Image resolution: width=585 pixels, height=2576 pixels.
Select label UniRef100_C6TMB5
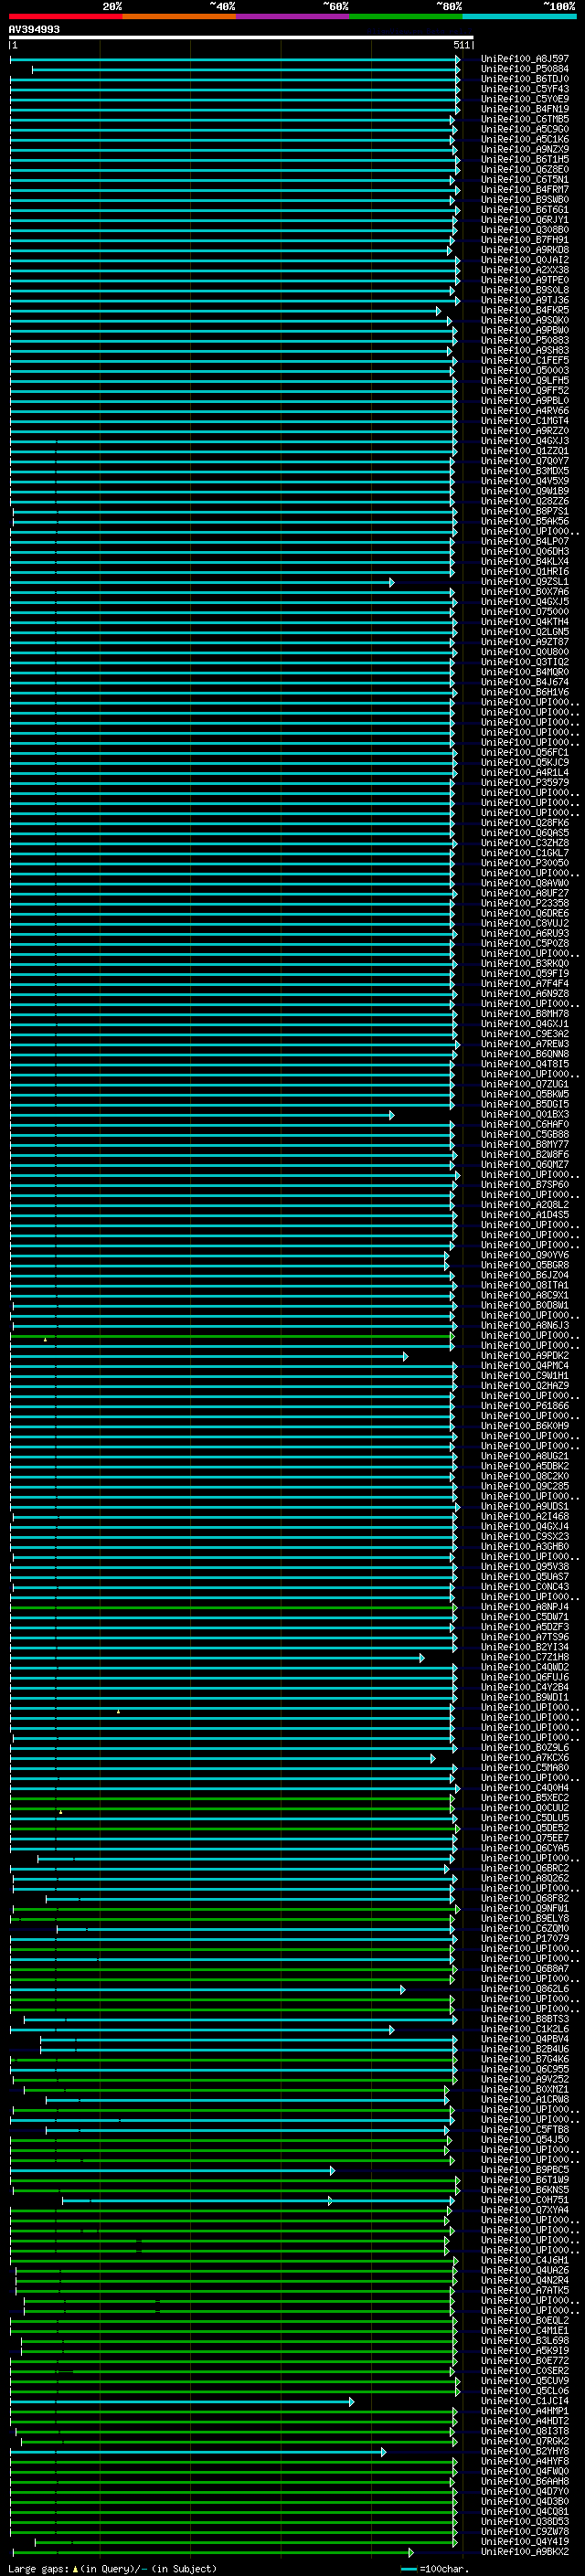pyautogui.click(x=525, y=119)
